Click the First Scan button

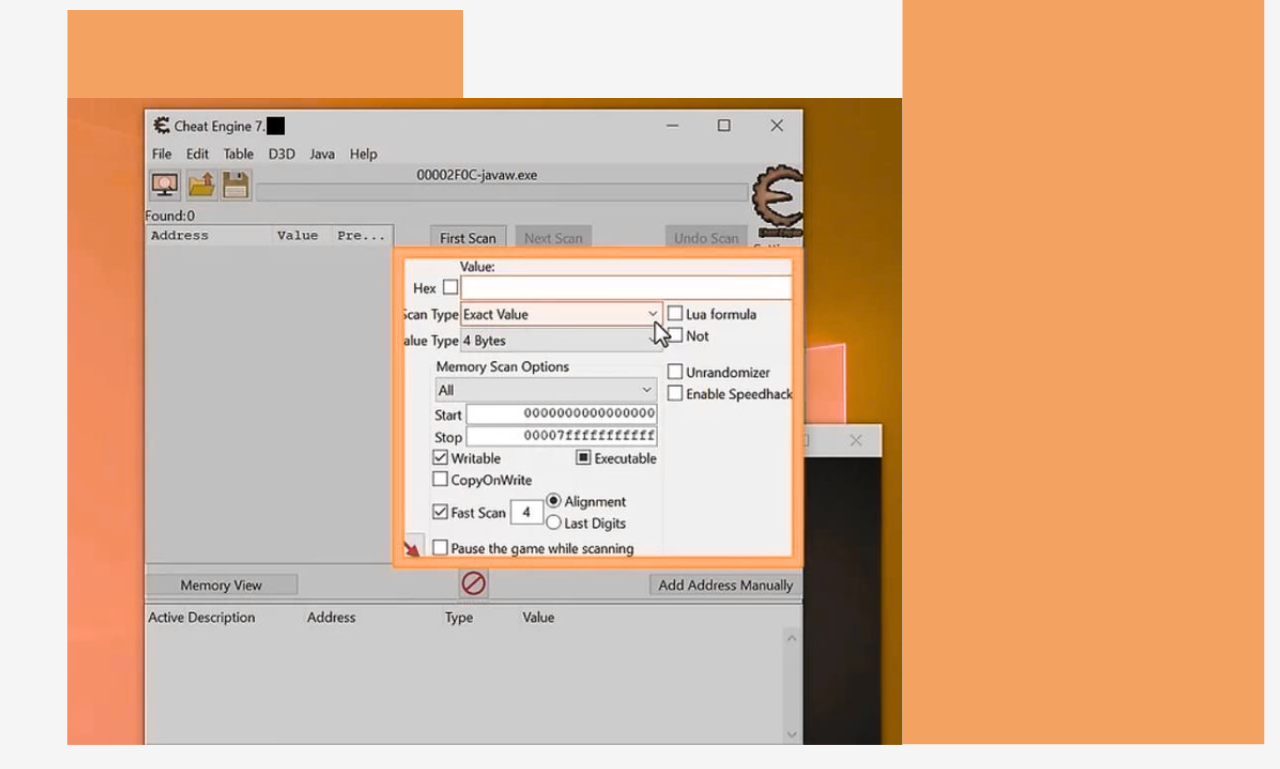pyautogui.click(x=468, y=238)
